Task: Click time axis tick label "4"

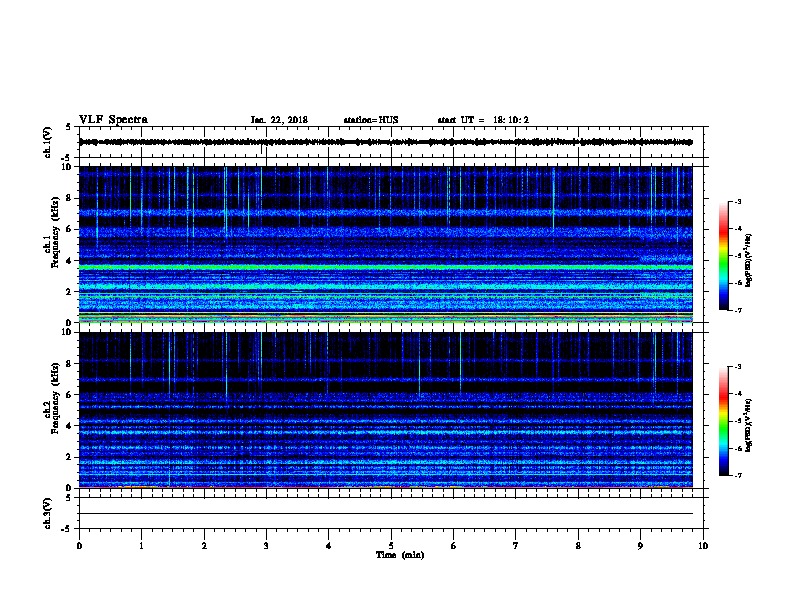Action: (329, 546)
